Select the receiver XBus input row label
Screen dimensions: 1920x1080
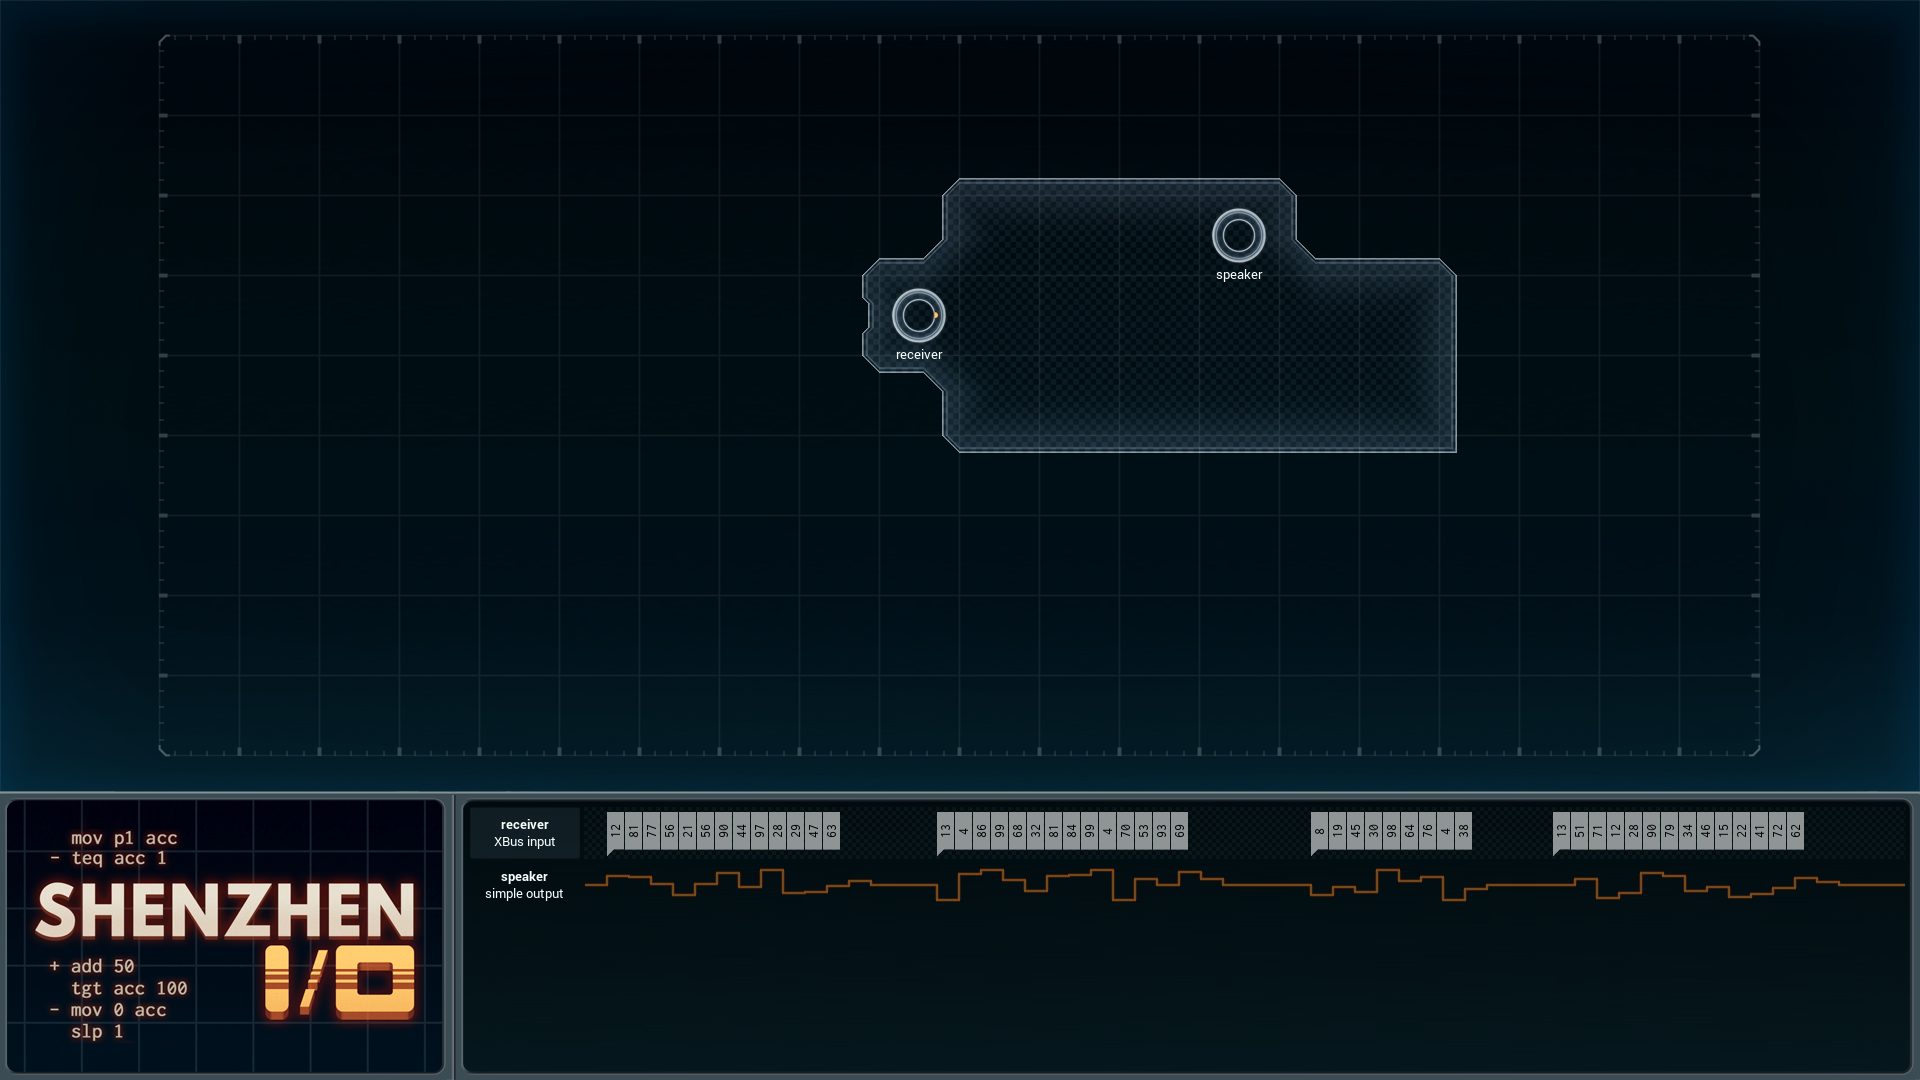point(524,833)
